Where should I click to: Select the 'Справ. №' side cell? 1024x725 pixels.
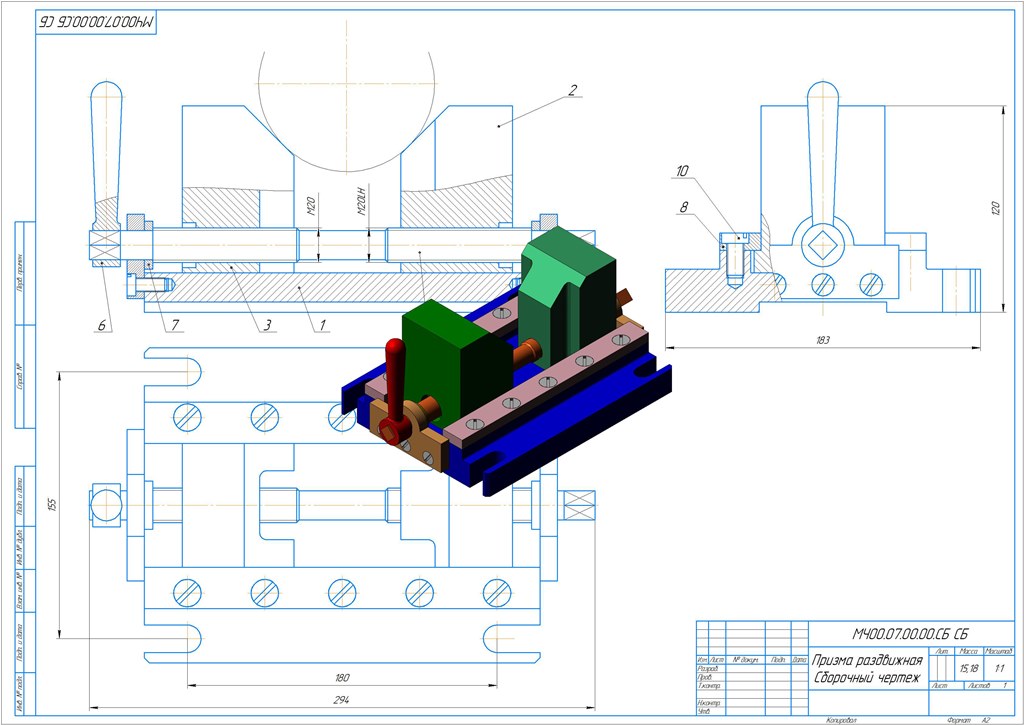pyautogui.click(x=20, y=376)
